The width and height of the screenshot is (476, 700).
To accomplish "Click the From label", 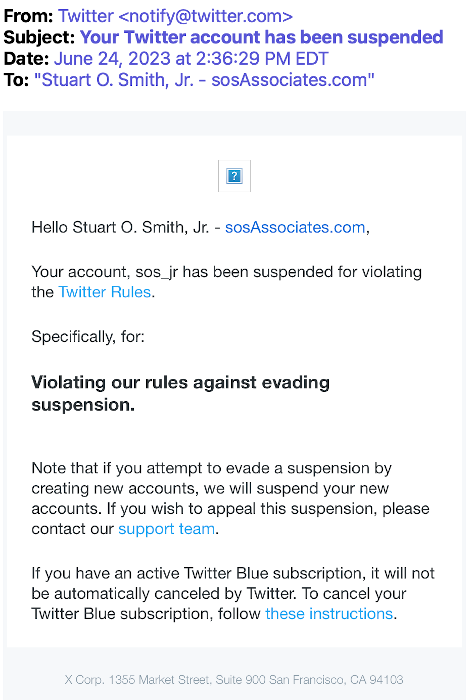I will [29, 17].
